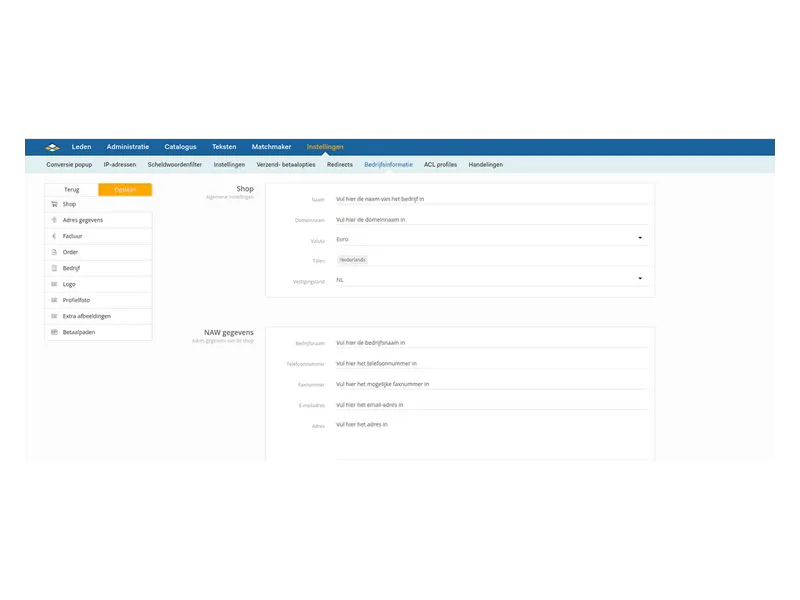This screenshot has height=600, width=800.
Task: Open the Catalogus menu
Action: [x=180, y=147]
